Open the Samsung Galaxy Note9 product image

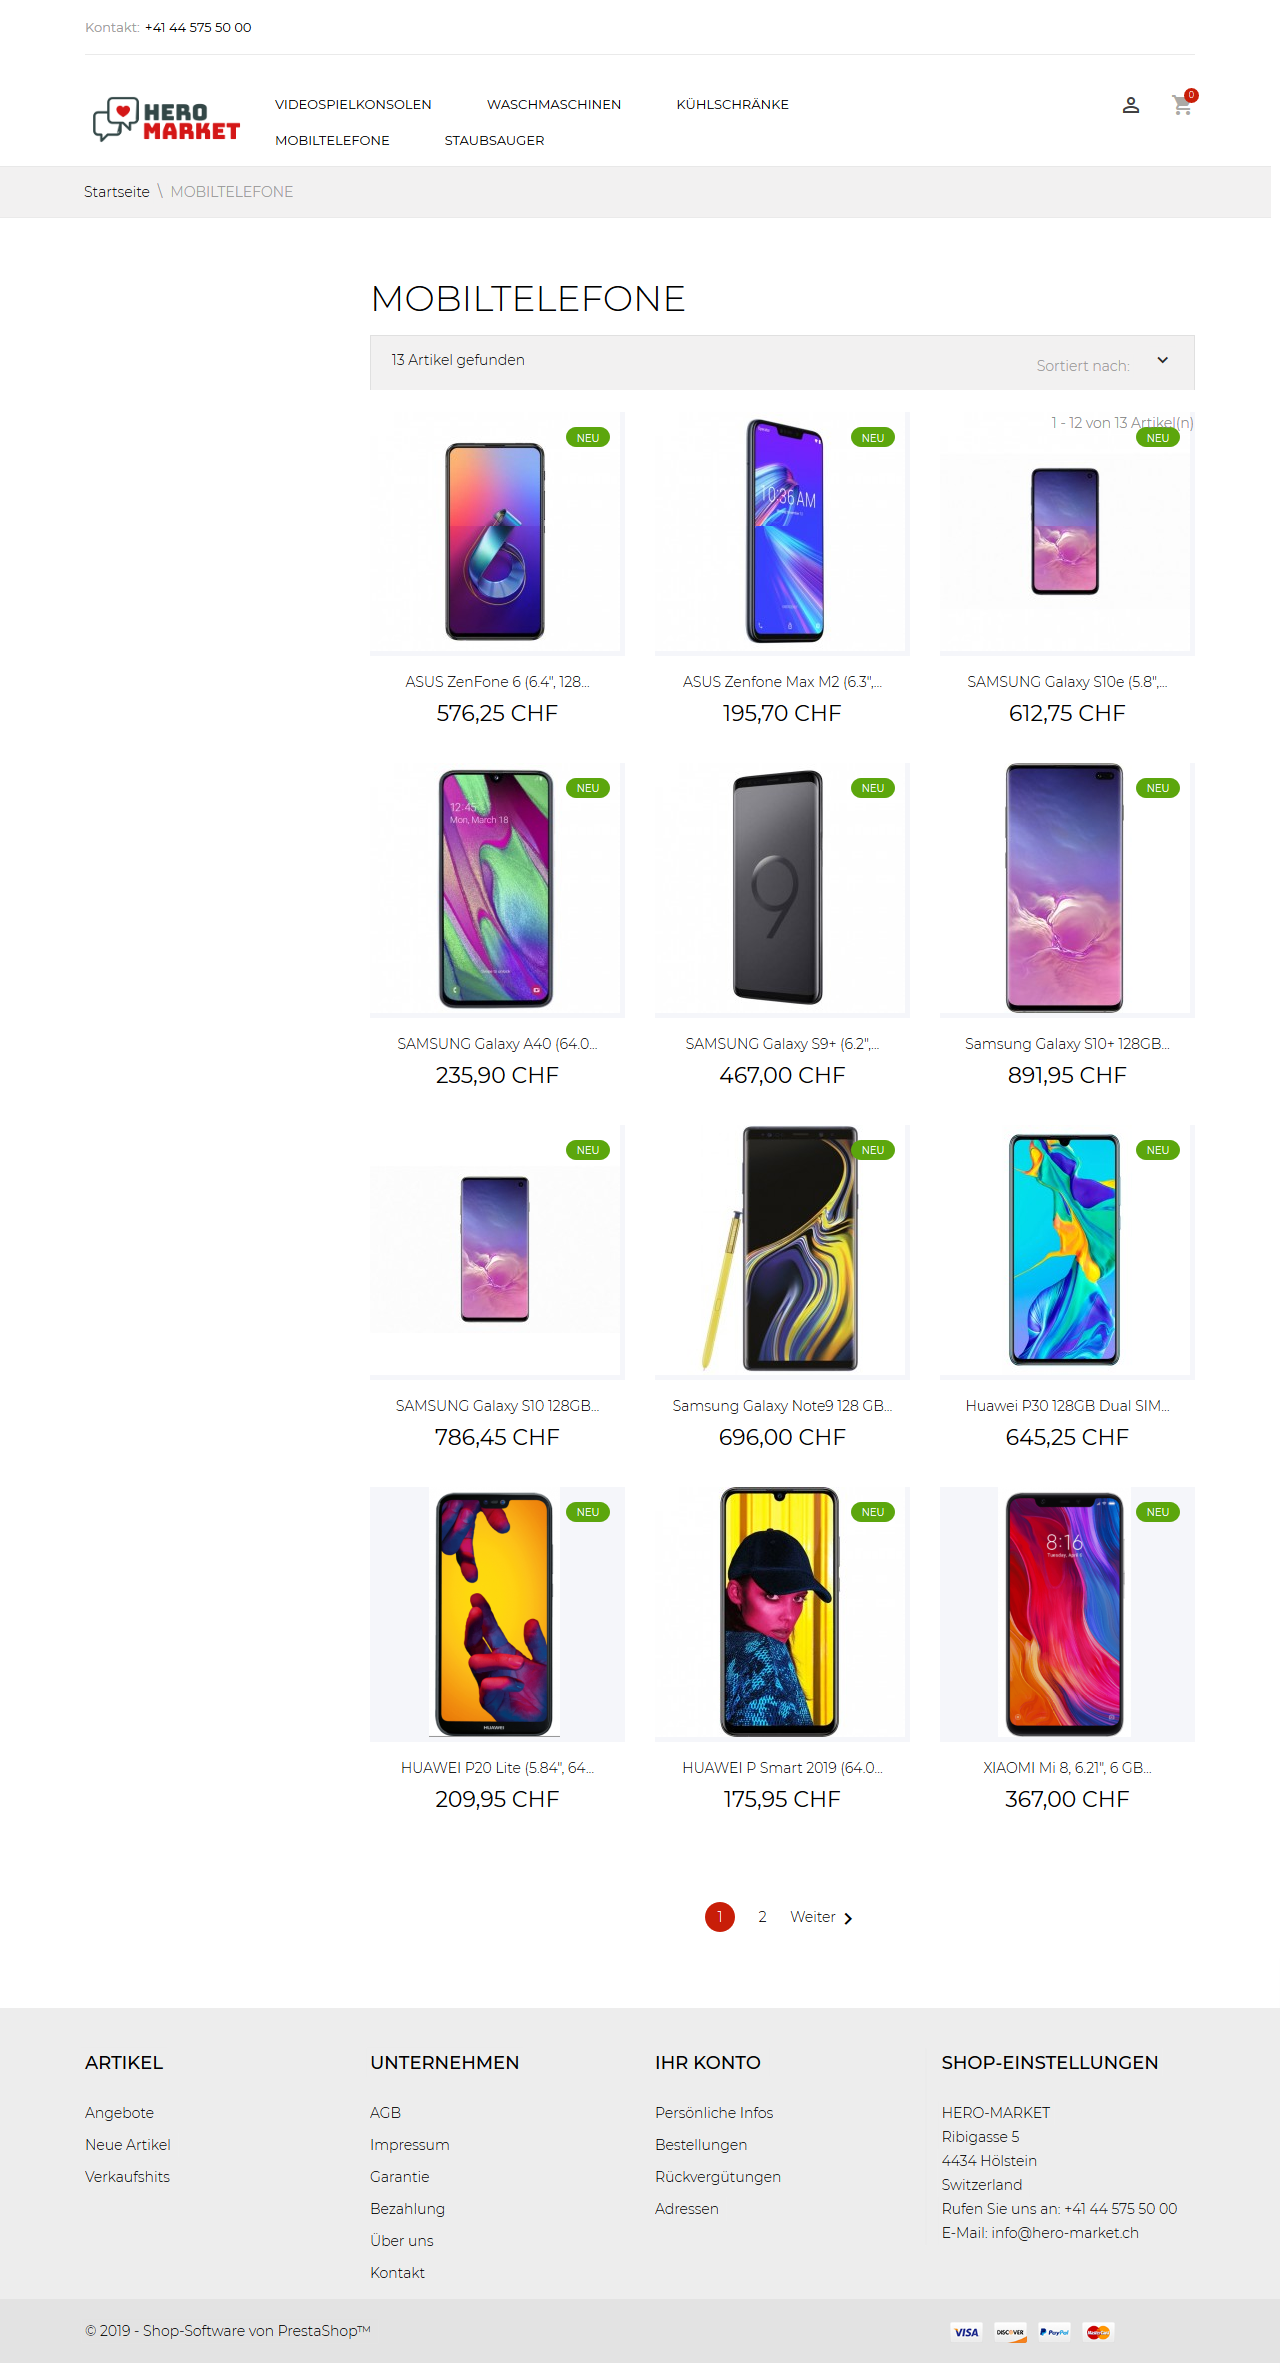782,1252
